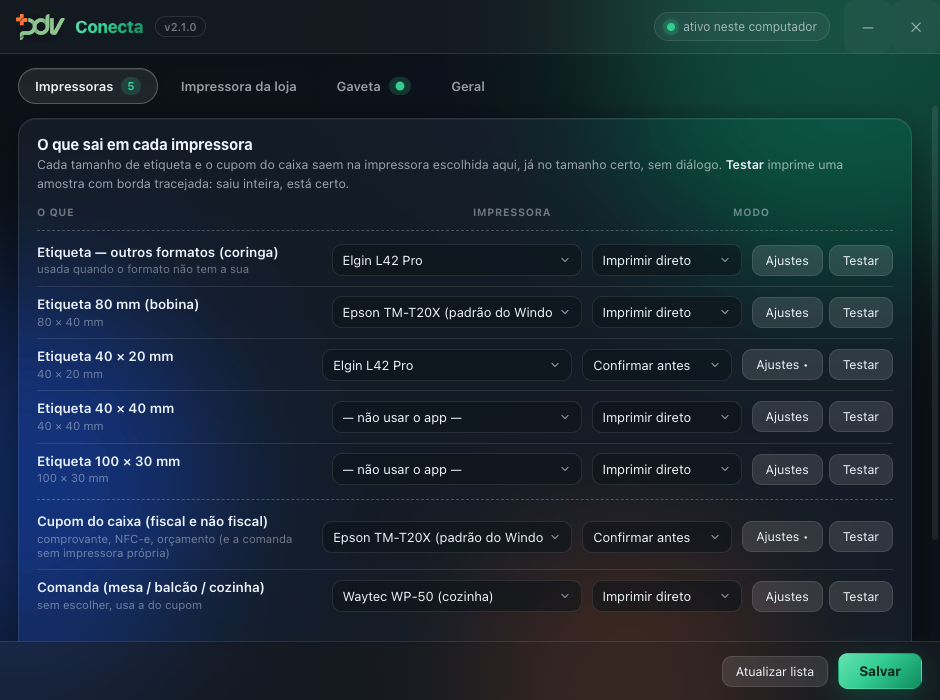940x700 pixels.
Task: Save settings with the Salvar button
Action: coord(879,671)
